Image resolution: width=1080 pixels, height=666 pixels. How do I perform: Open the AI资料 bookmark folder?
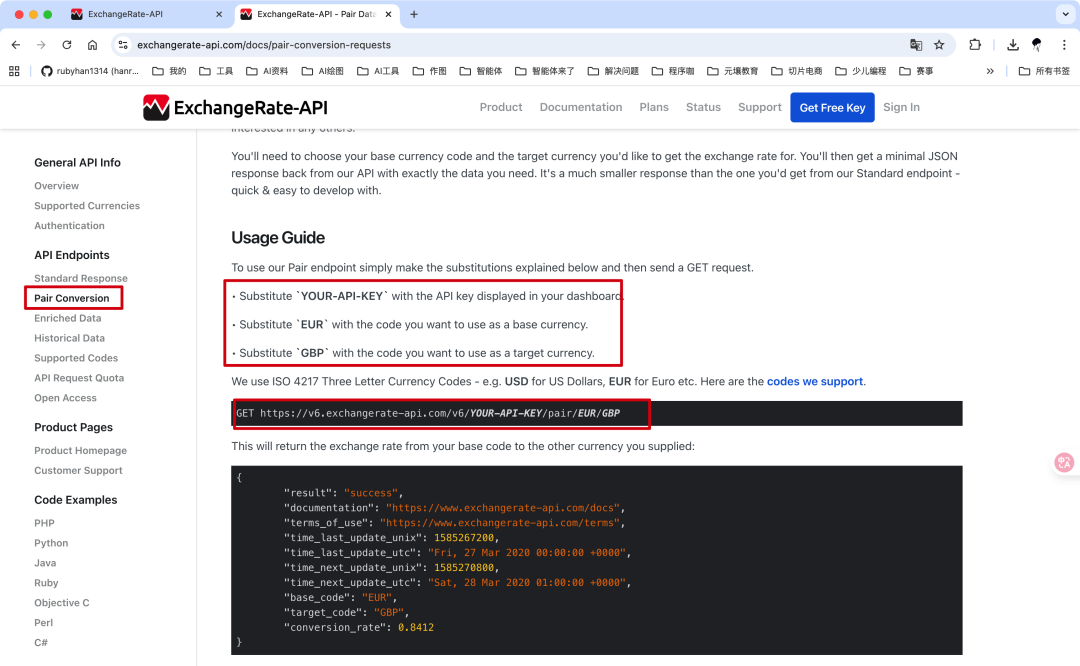267,71
